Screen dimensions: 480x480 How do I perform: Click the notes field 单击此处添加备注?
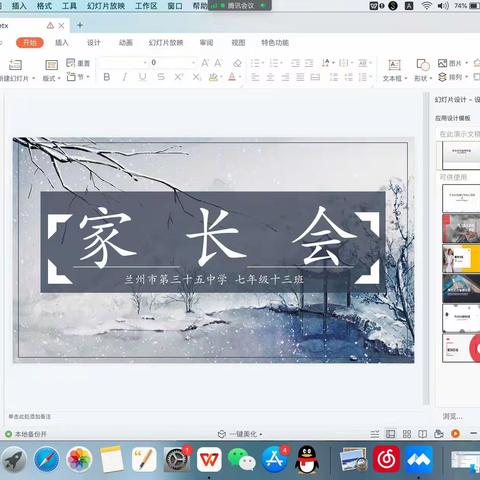pos(30,416)
